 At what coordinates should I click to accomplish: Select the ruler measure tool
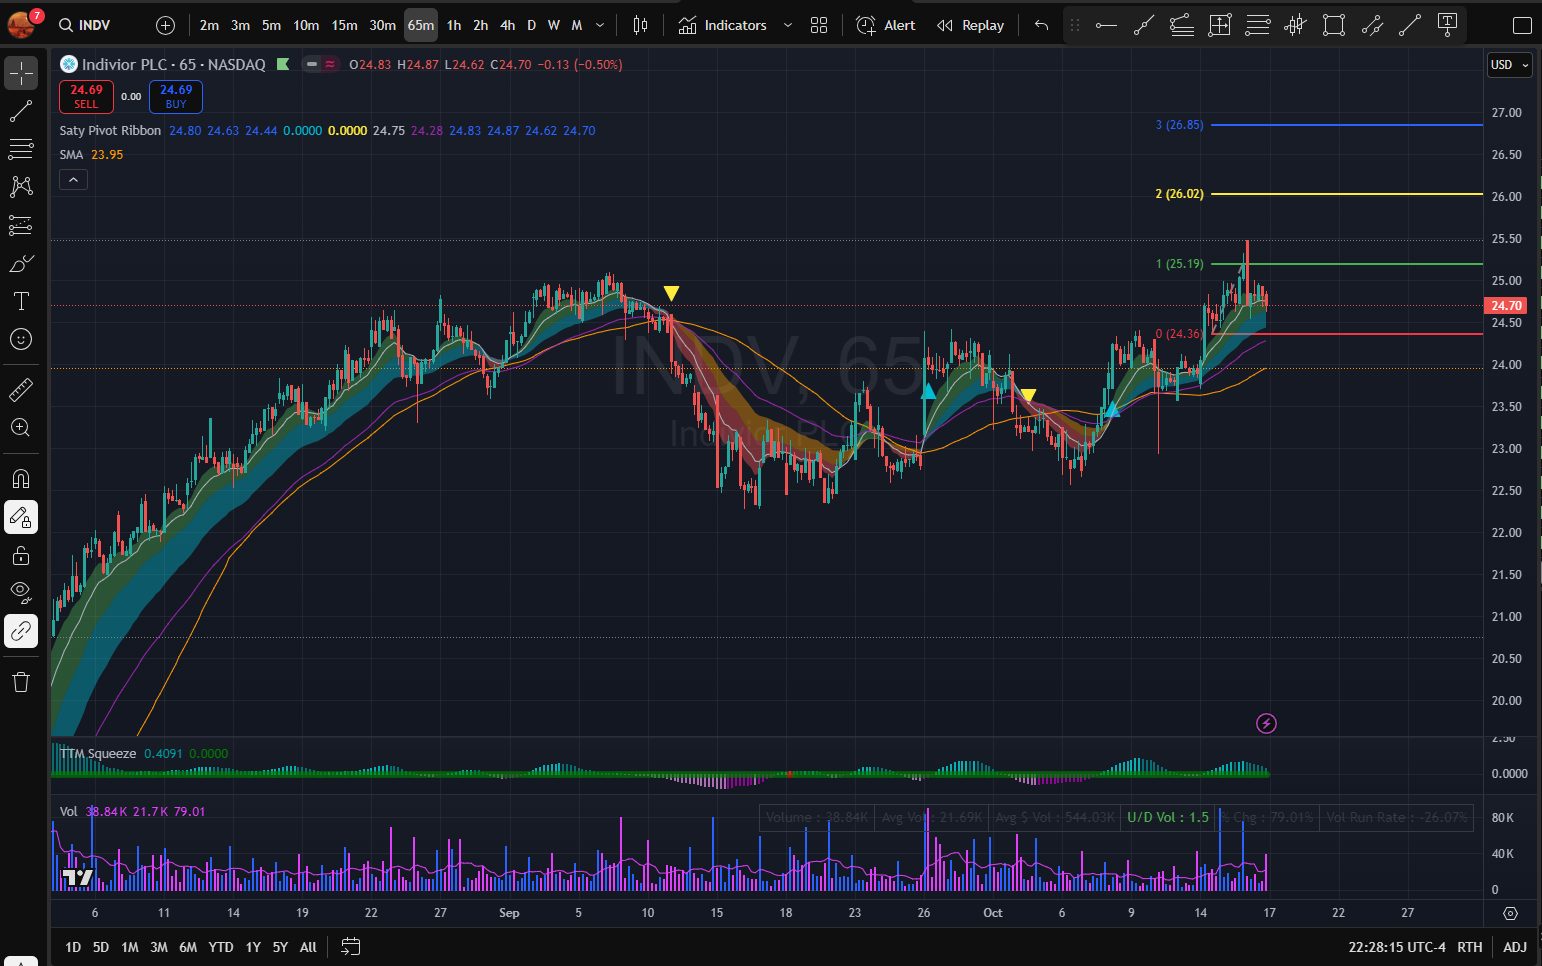coord(21,389)
